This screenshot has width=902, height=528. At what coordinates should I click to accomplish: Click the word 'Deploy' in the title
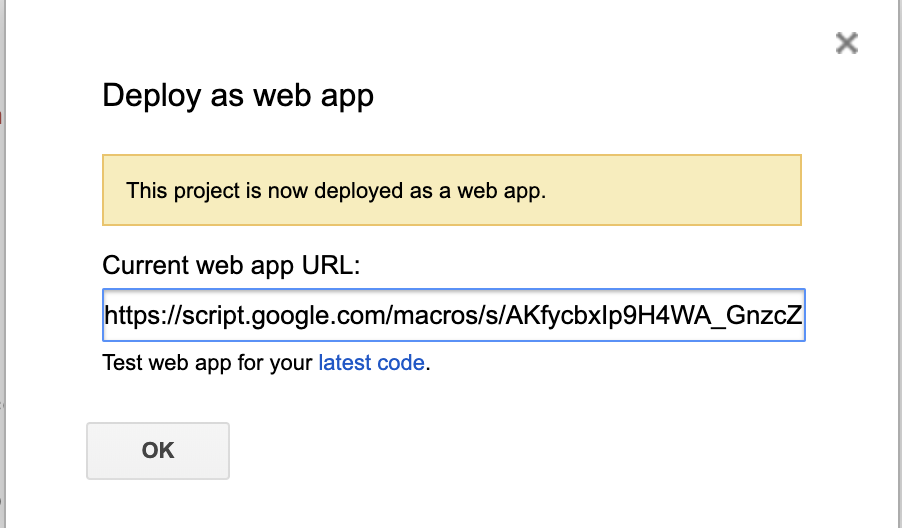click(x=152, y=95)
